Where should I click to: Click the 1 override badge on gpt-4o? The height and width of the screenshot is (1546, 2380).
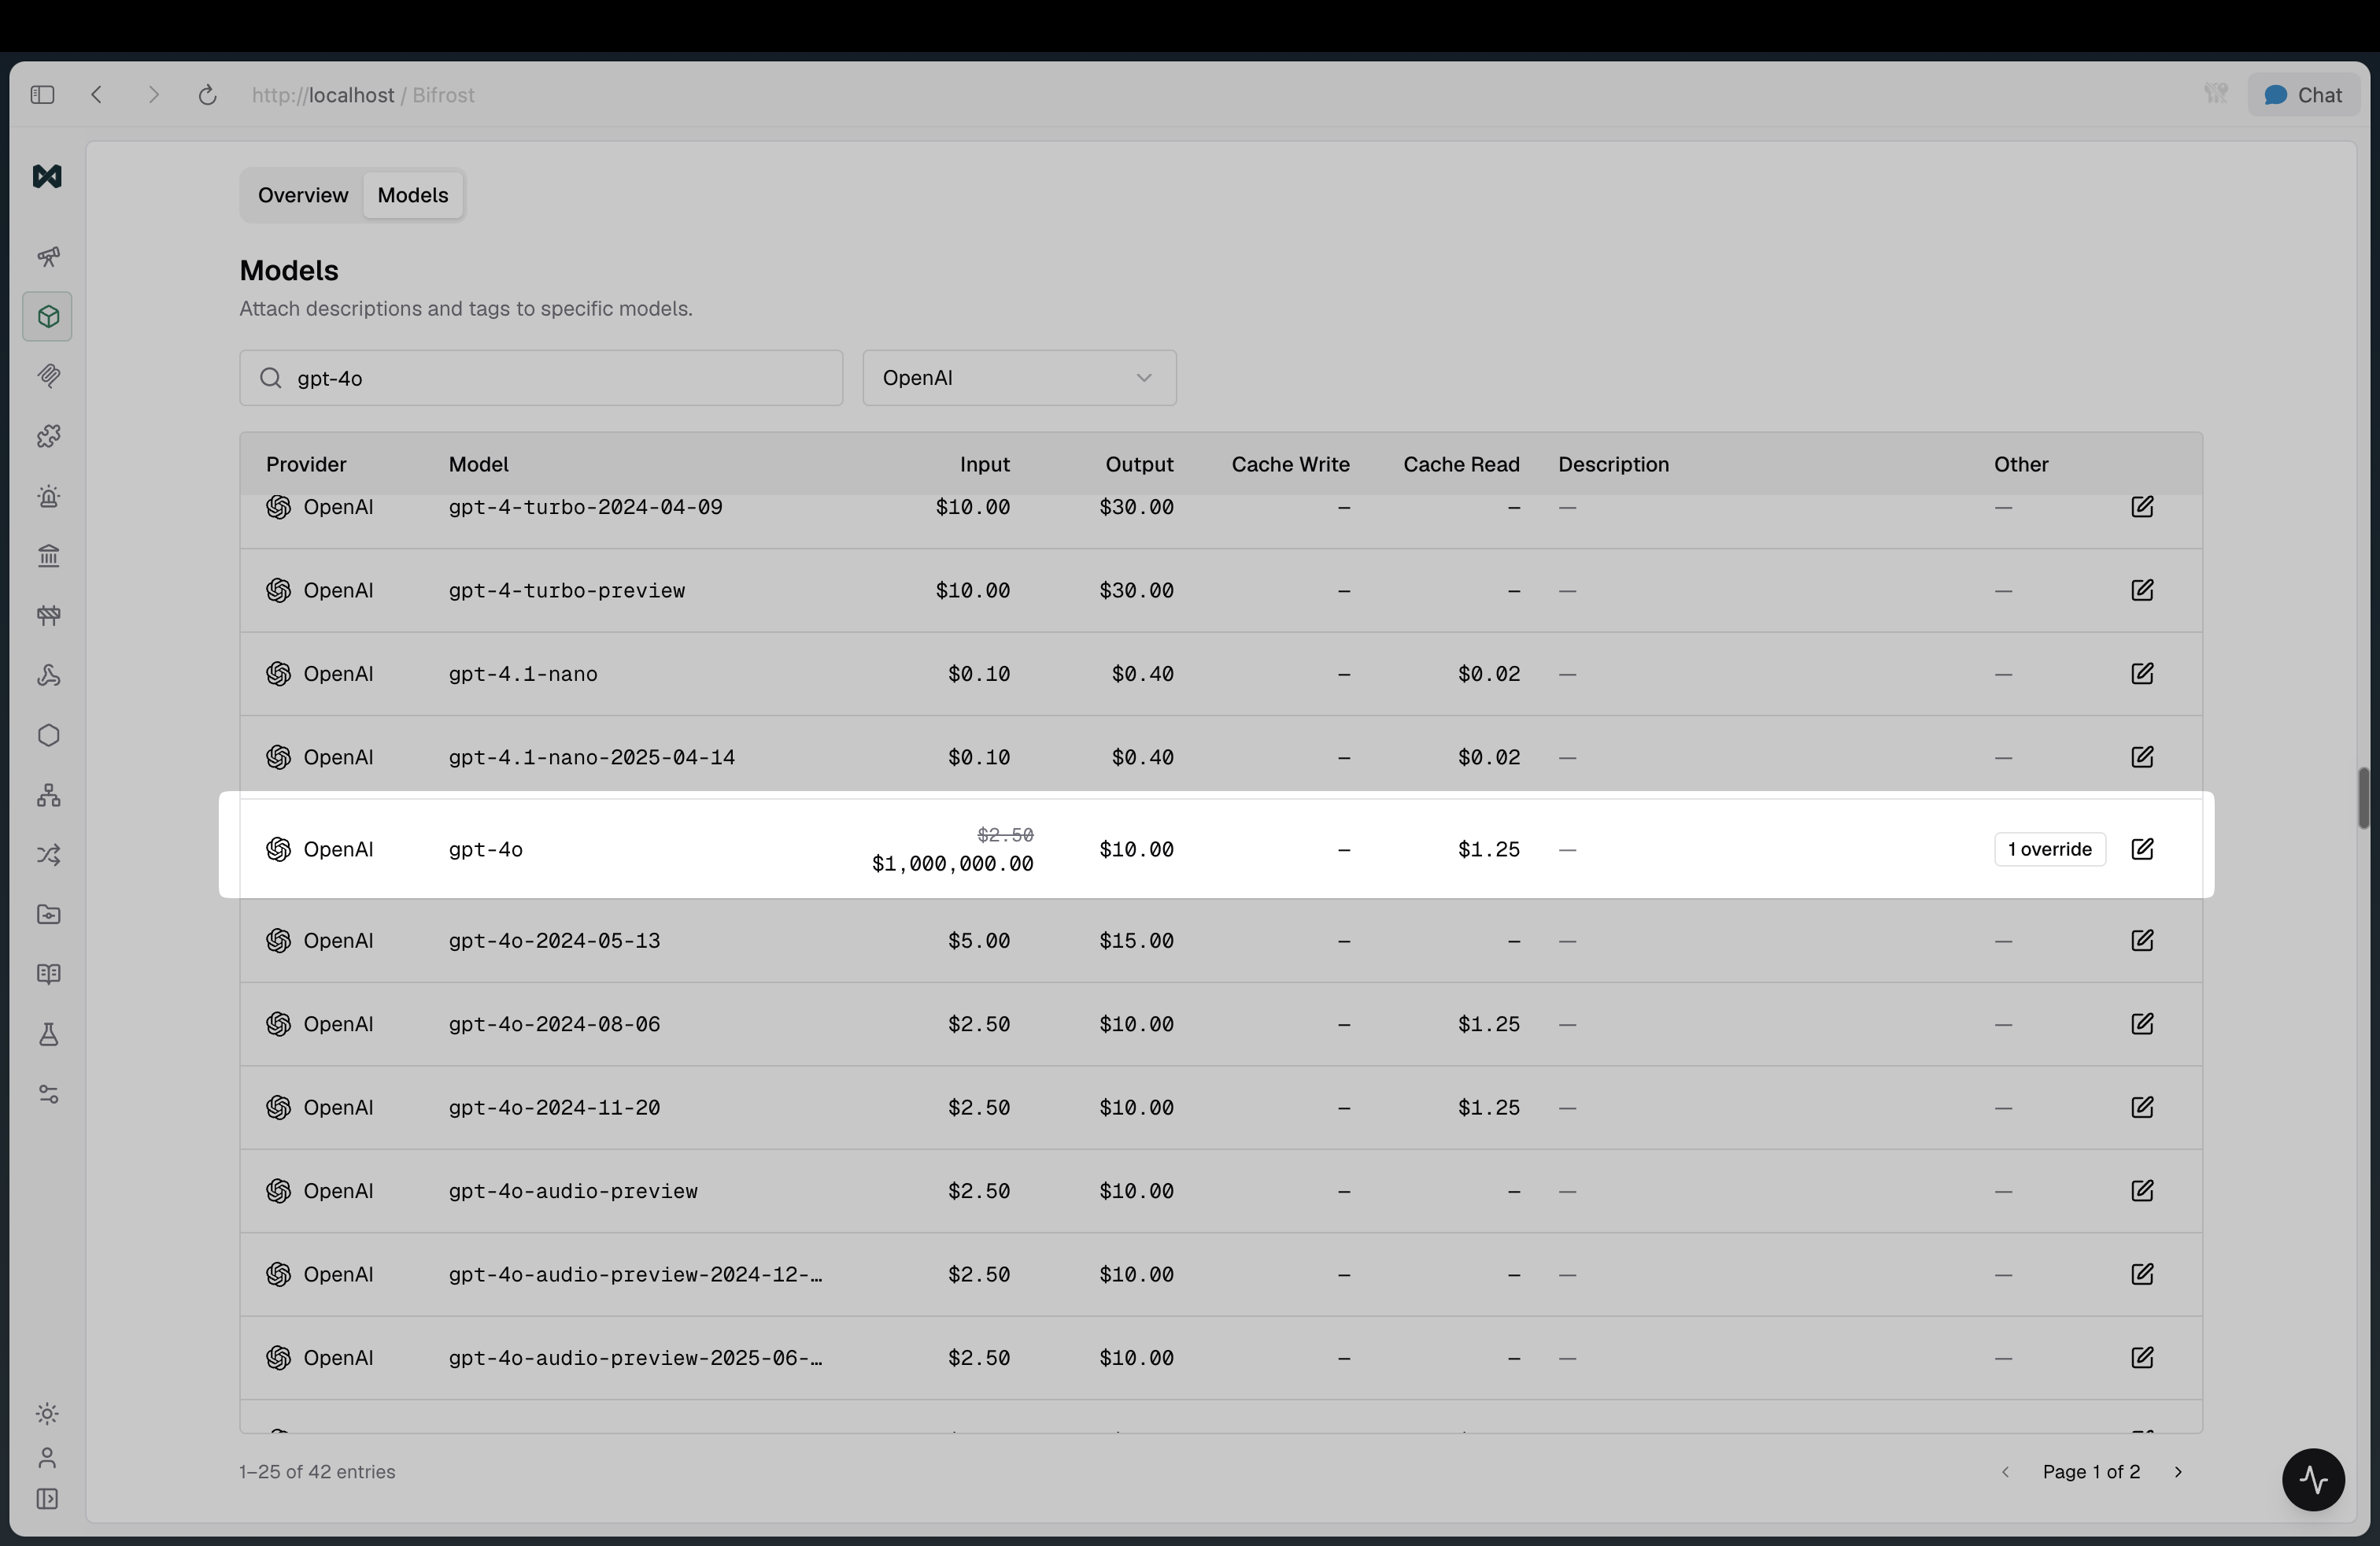coord(2050,849)
